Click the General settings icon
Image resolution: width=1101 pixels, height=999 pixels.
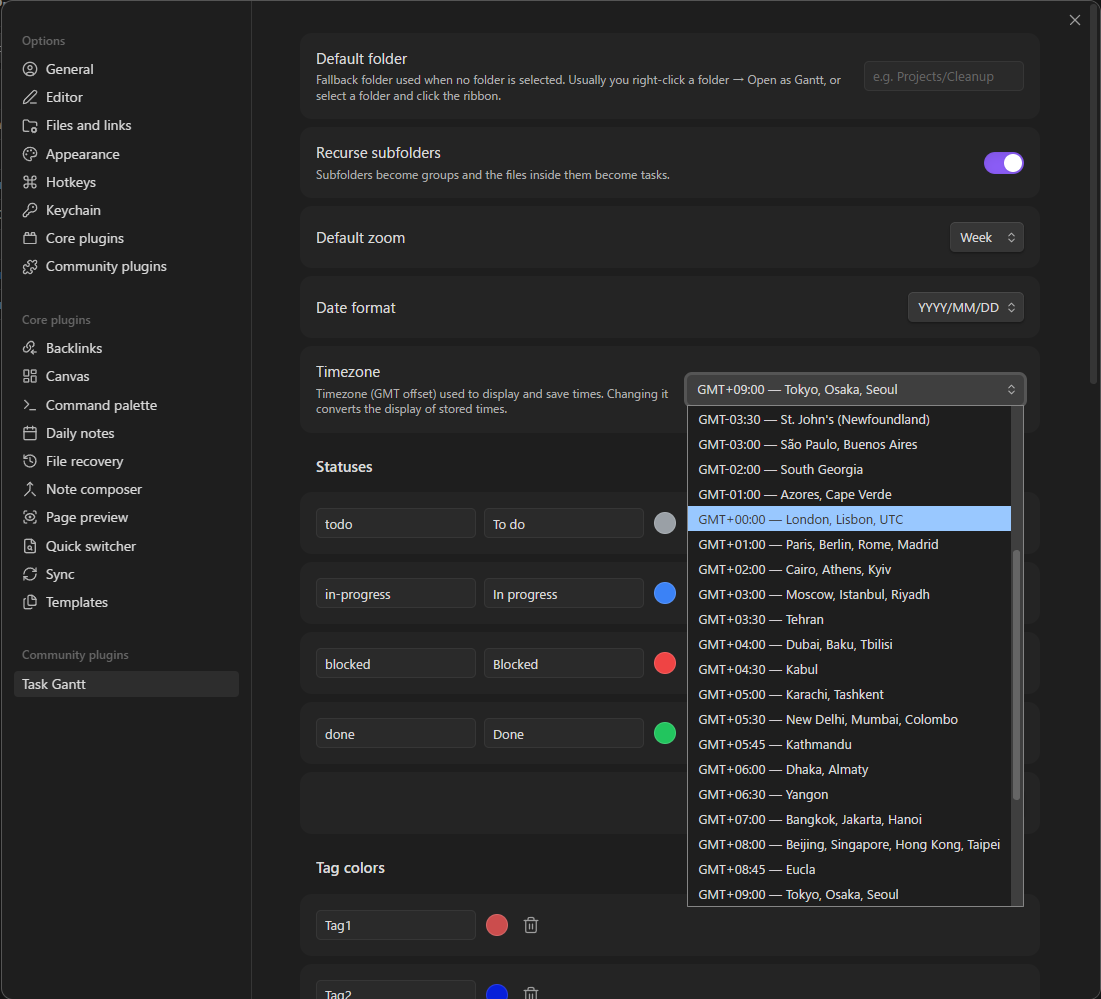point(29,69)
